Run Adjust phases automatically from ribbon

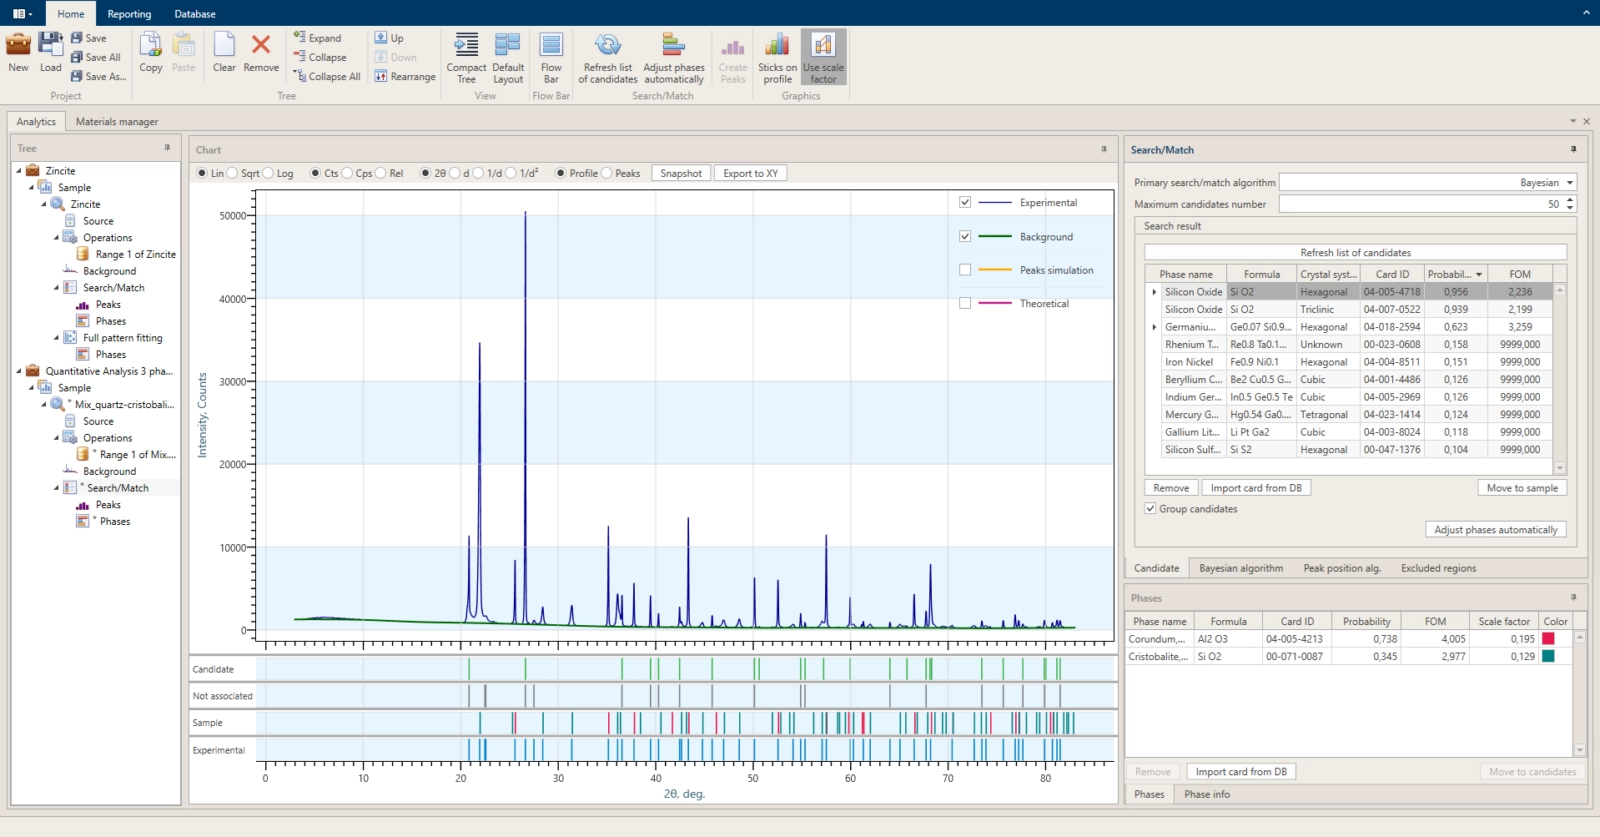click(673, 46)
